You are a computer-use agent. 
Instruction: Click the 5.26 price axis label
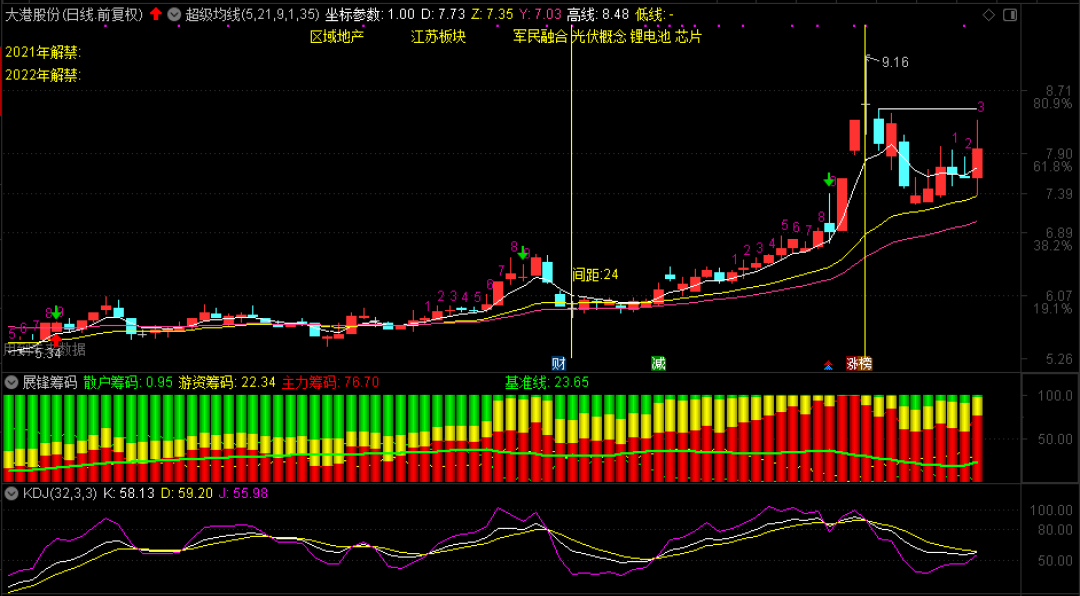tap(1059, 359)
